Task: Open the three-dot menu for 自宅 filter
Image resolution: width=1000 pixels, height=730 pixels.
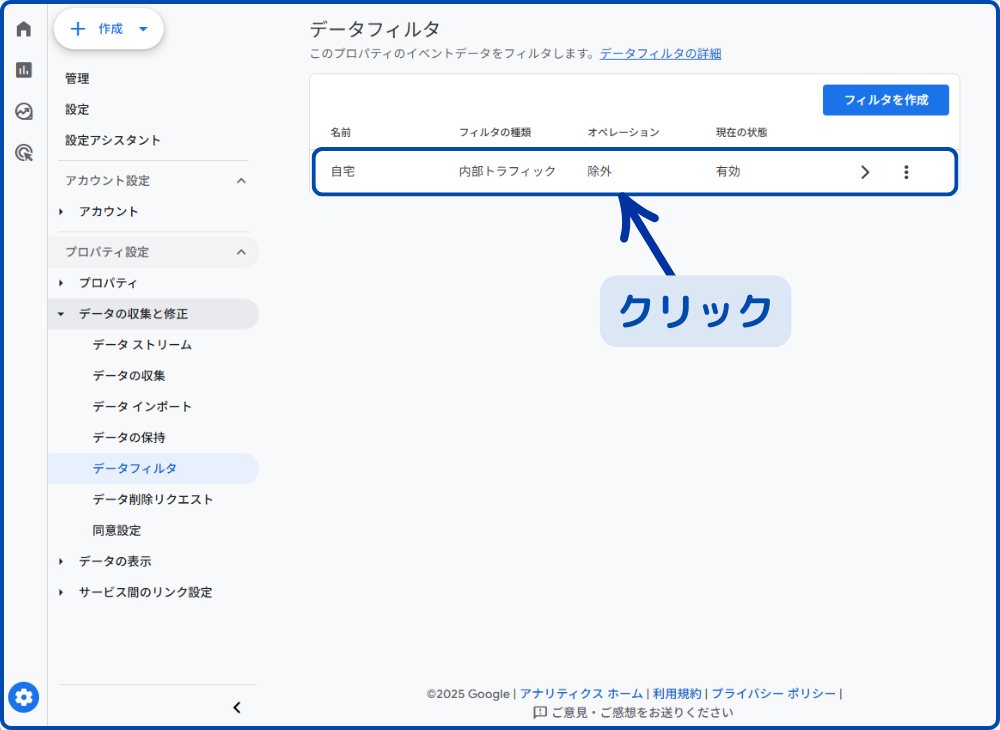Action: coord(906,172)
